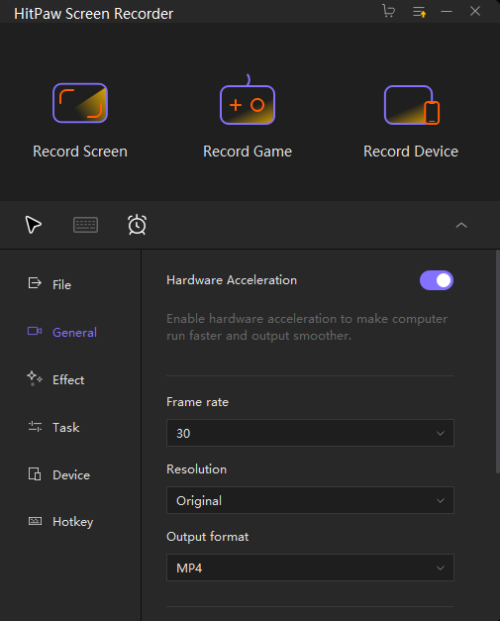Click the Record Screen label
The image size is (500, 621).
(80, 152)
